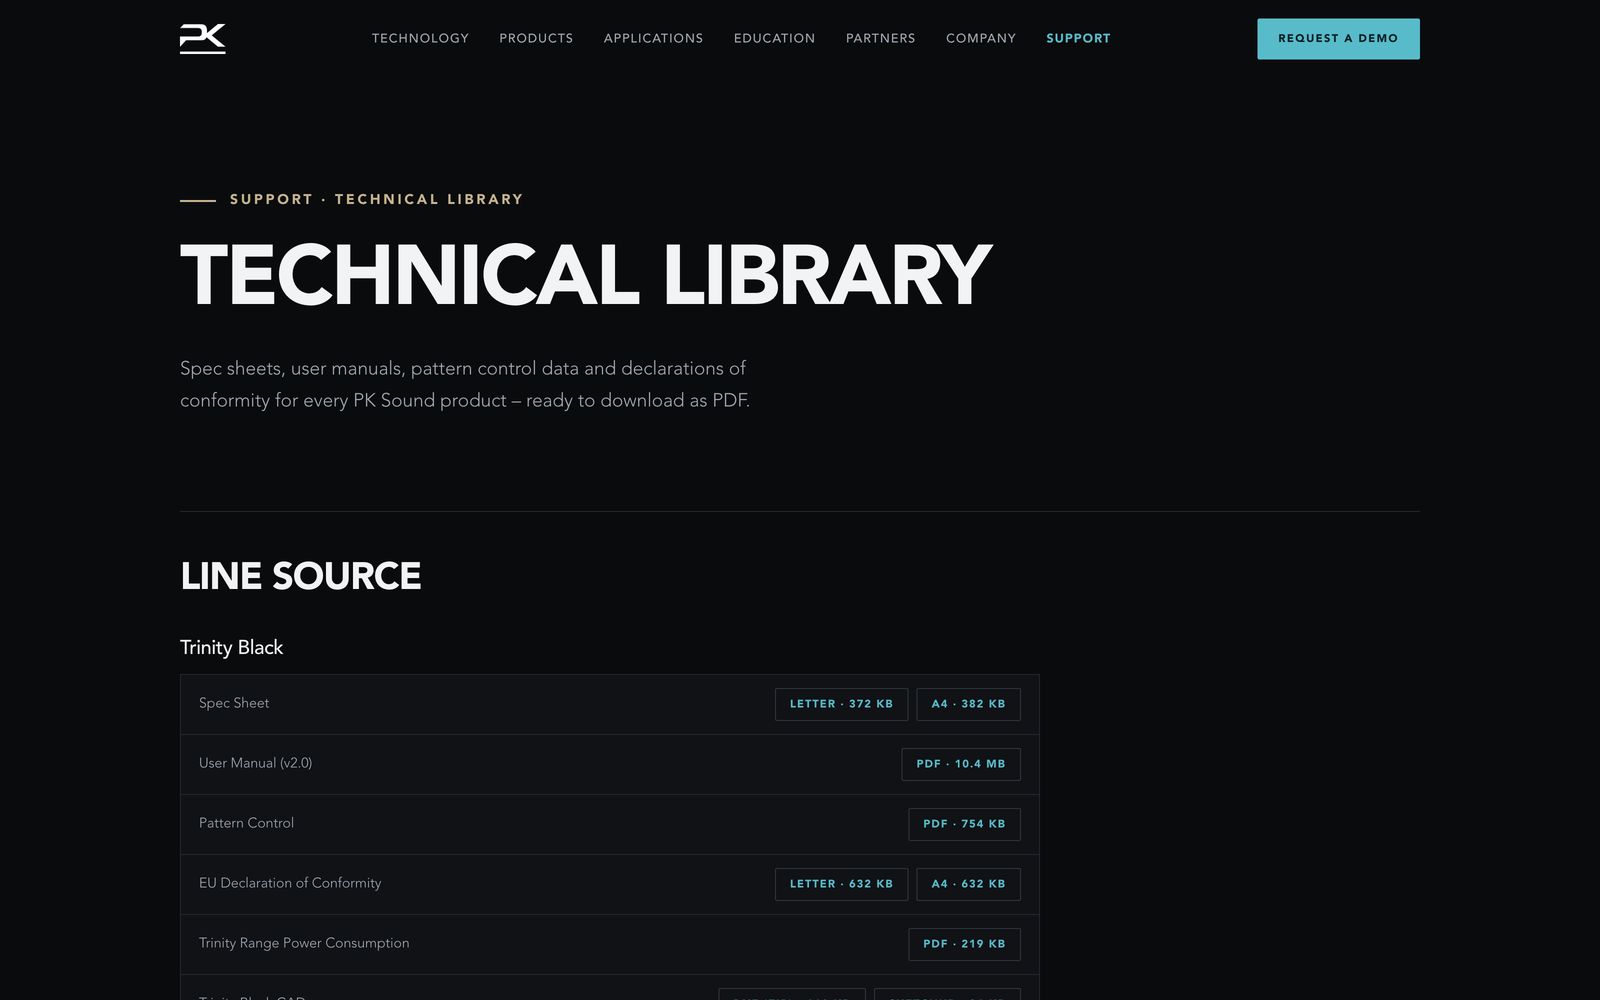
Task: Click the Trinity Black heading
Action: [231, 647]
